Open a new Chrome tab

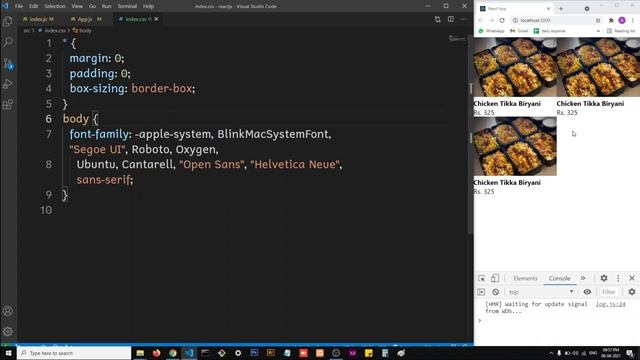[561, 9]
